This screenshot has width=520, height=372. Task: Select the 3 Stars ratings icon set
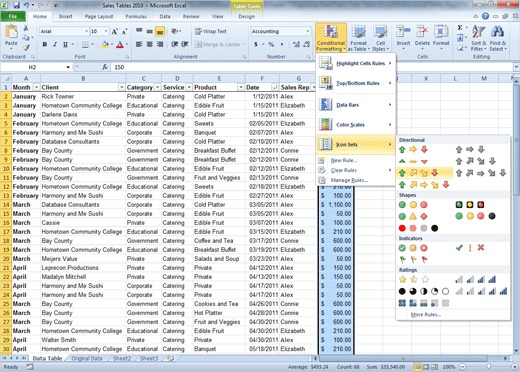(414, 279)
